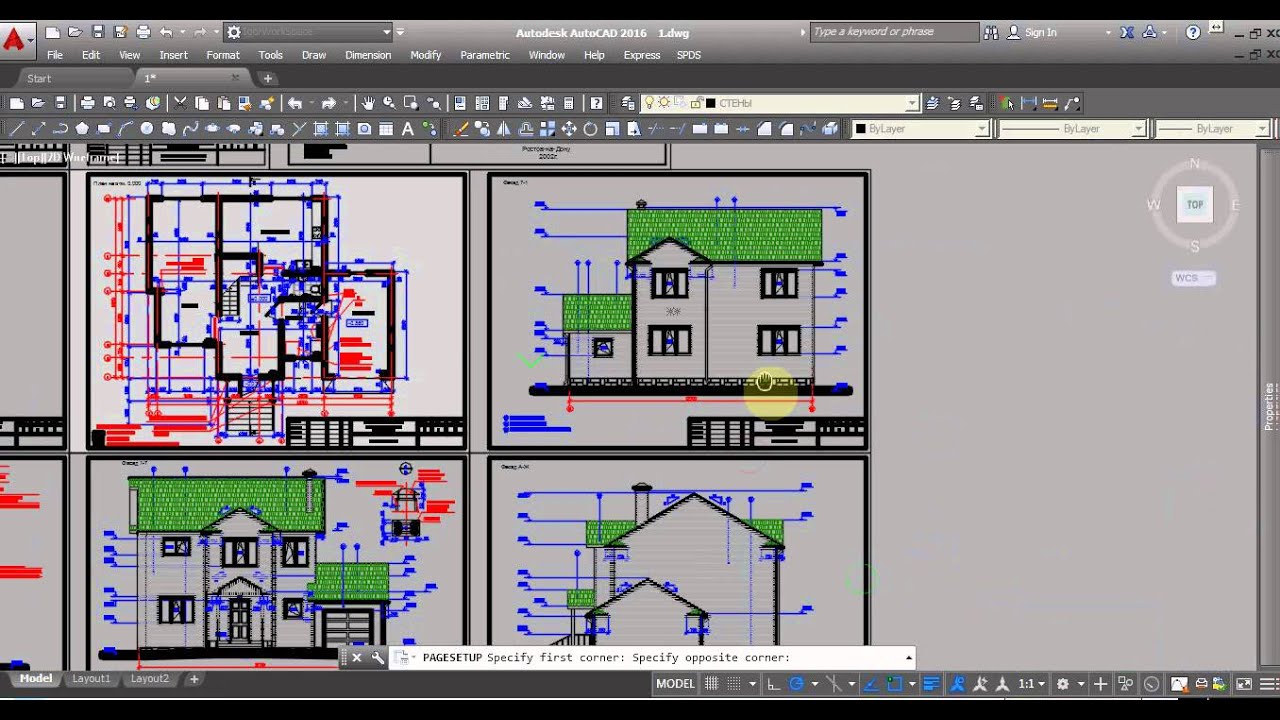The width and height of the screenshot is (1280, 720).
Task: Open the Draw menu
Action: (x=314, y=55)
